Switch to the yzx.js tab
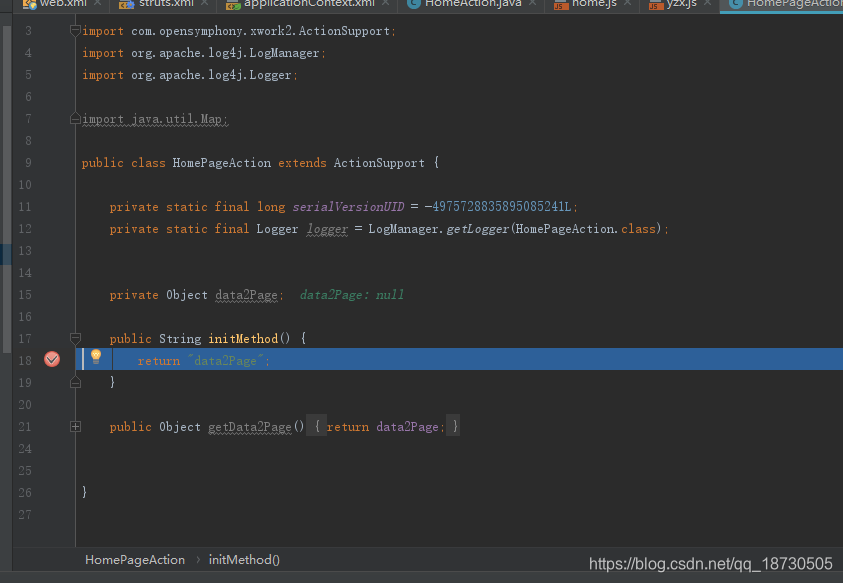The width and height of the screenshot is (843, 583). pos(681,4)
